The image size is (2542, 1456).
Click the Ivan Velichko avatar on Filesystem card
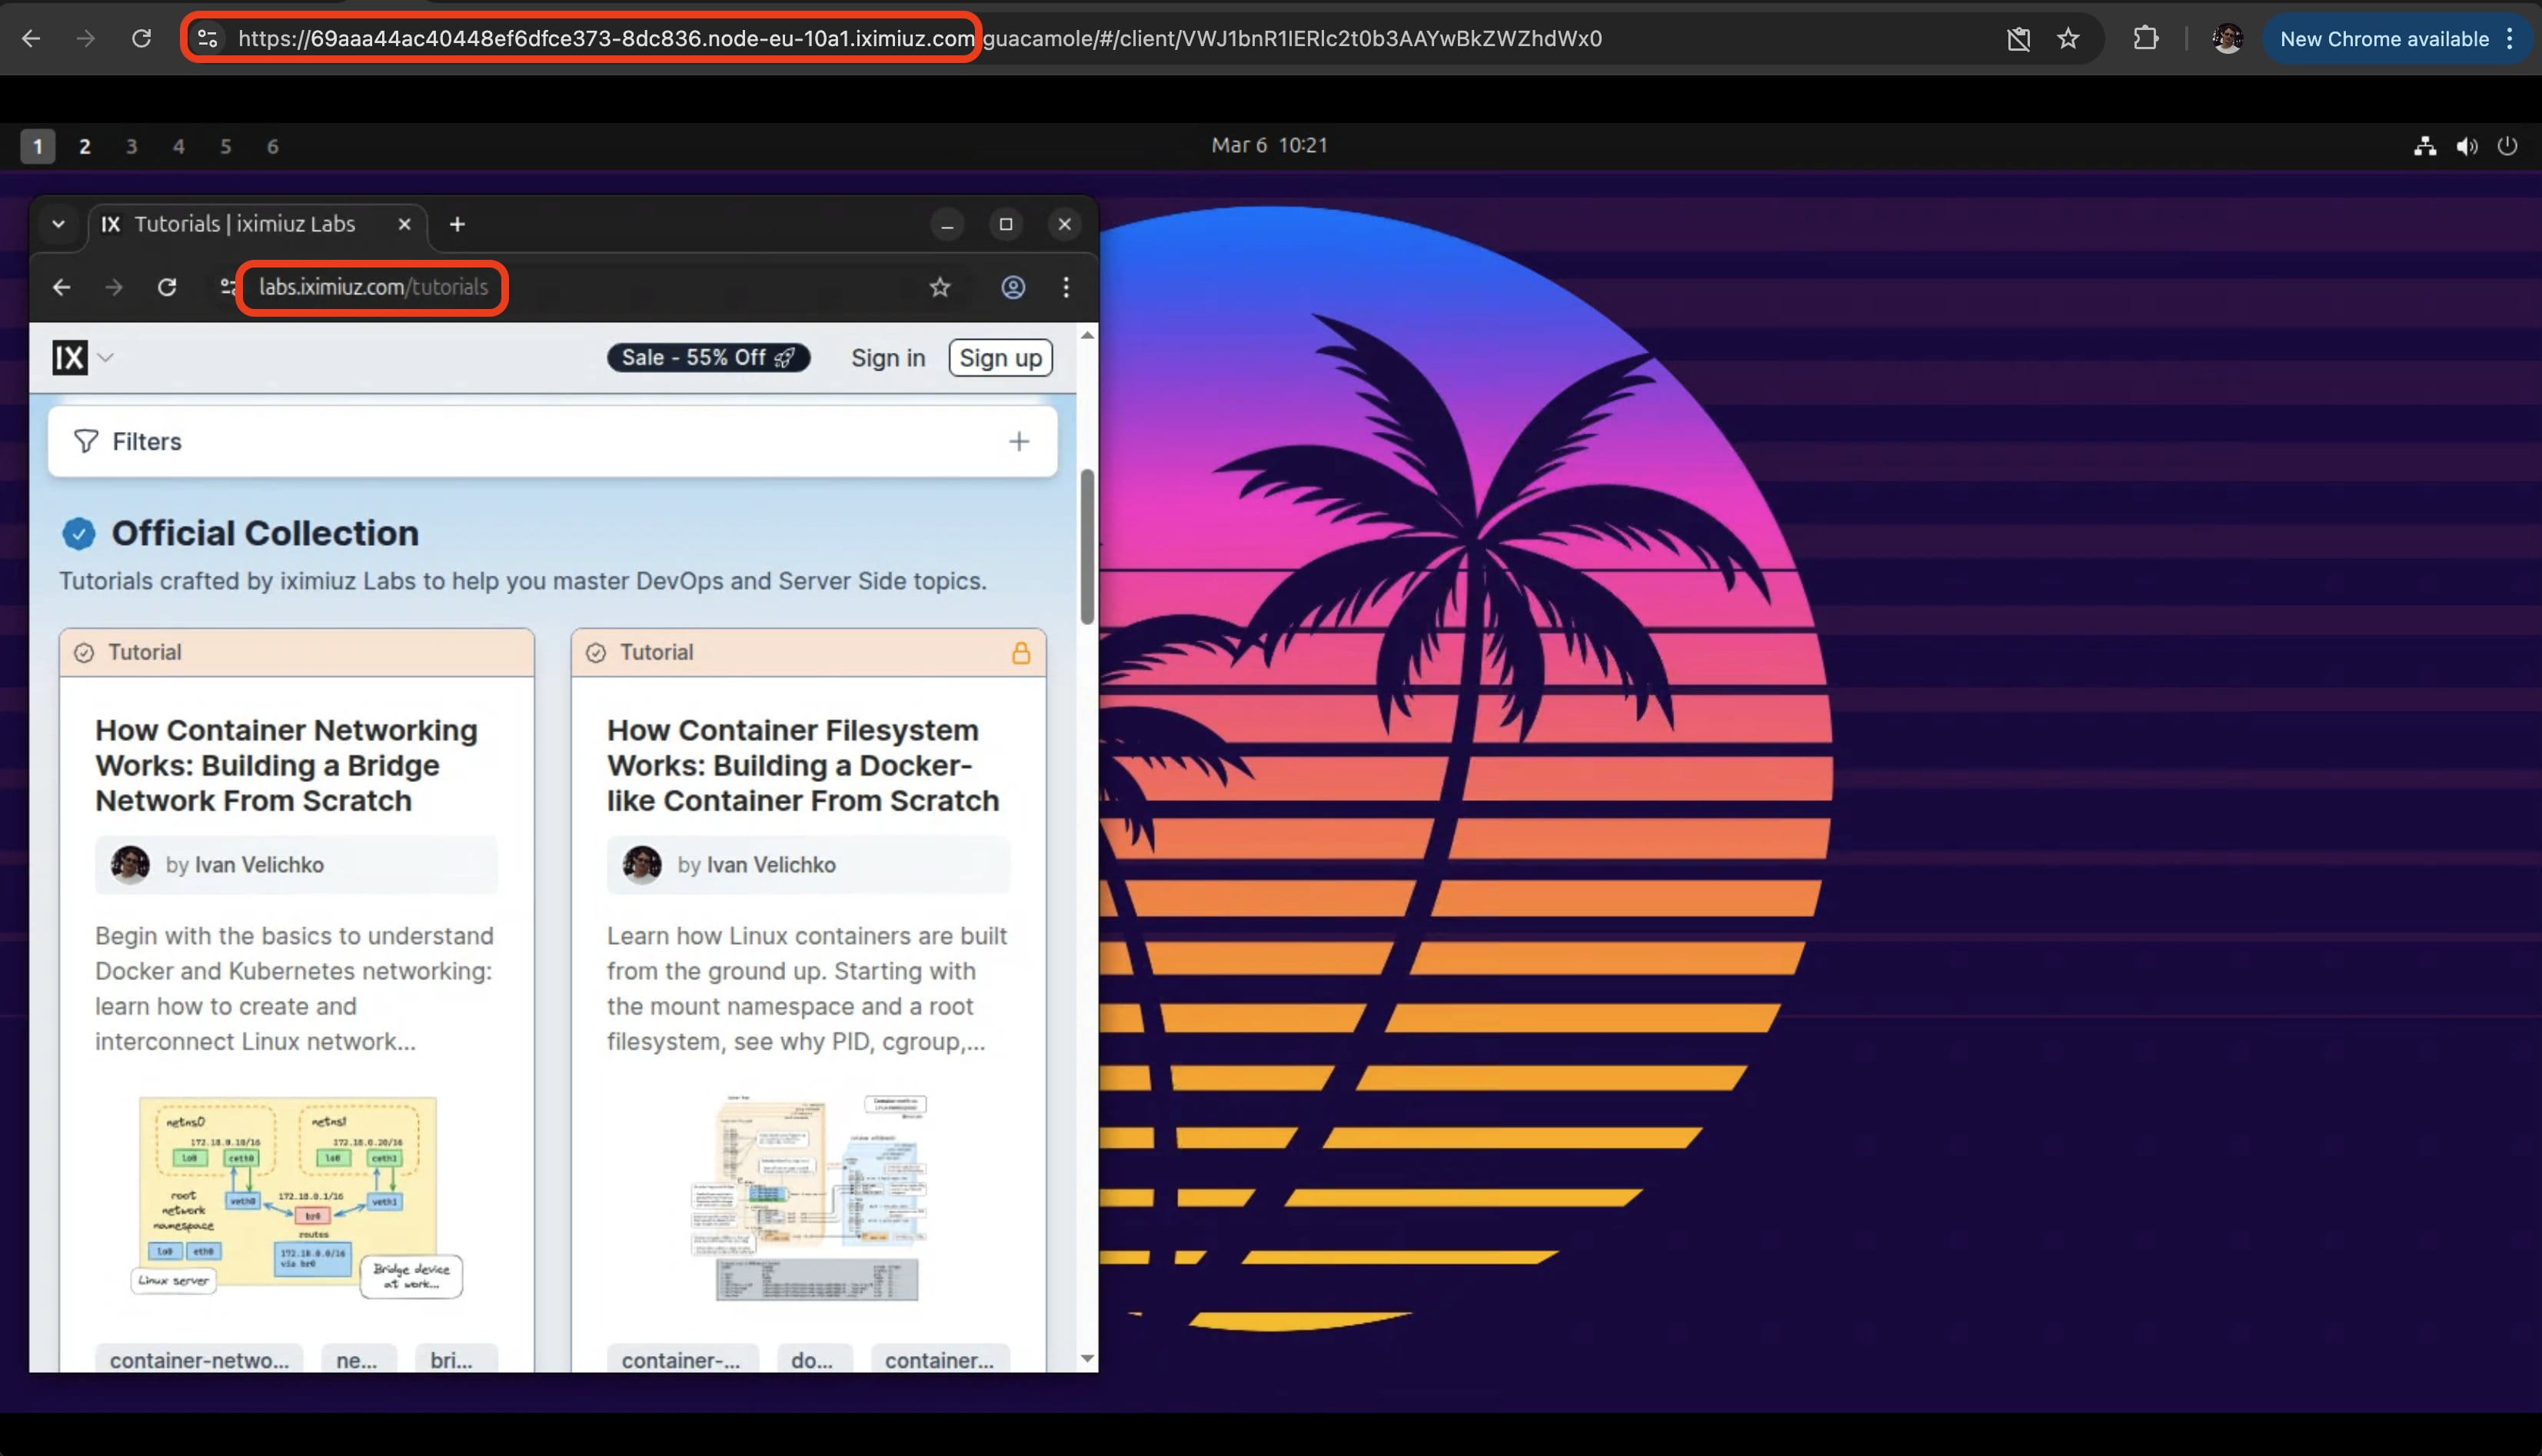pyautogui.click(x=642, y=864)
